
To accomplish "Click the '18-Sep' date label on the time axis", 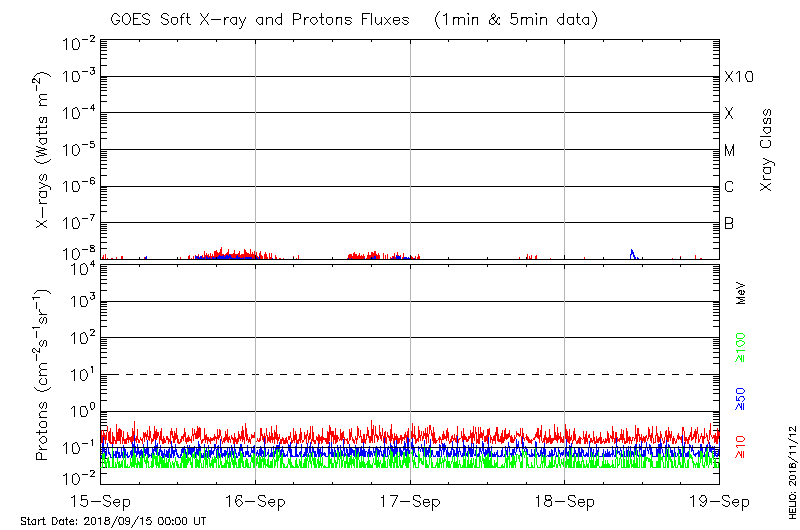I will (565, 500).
